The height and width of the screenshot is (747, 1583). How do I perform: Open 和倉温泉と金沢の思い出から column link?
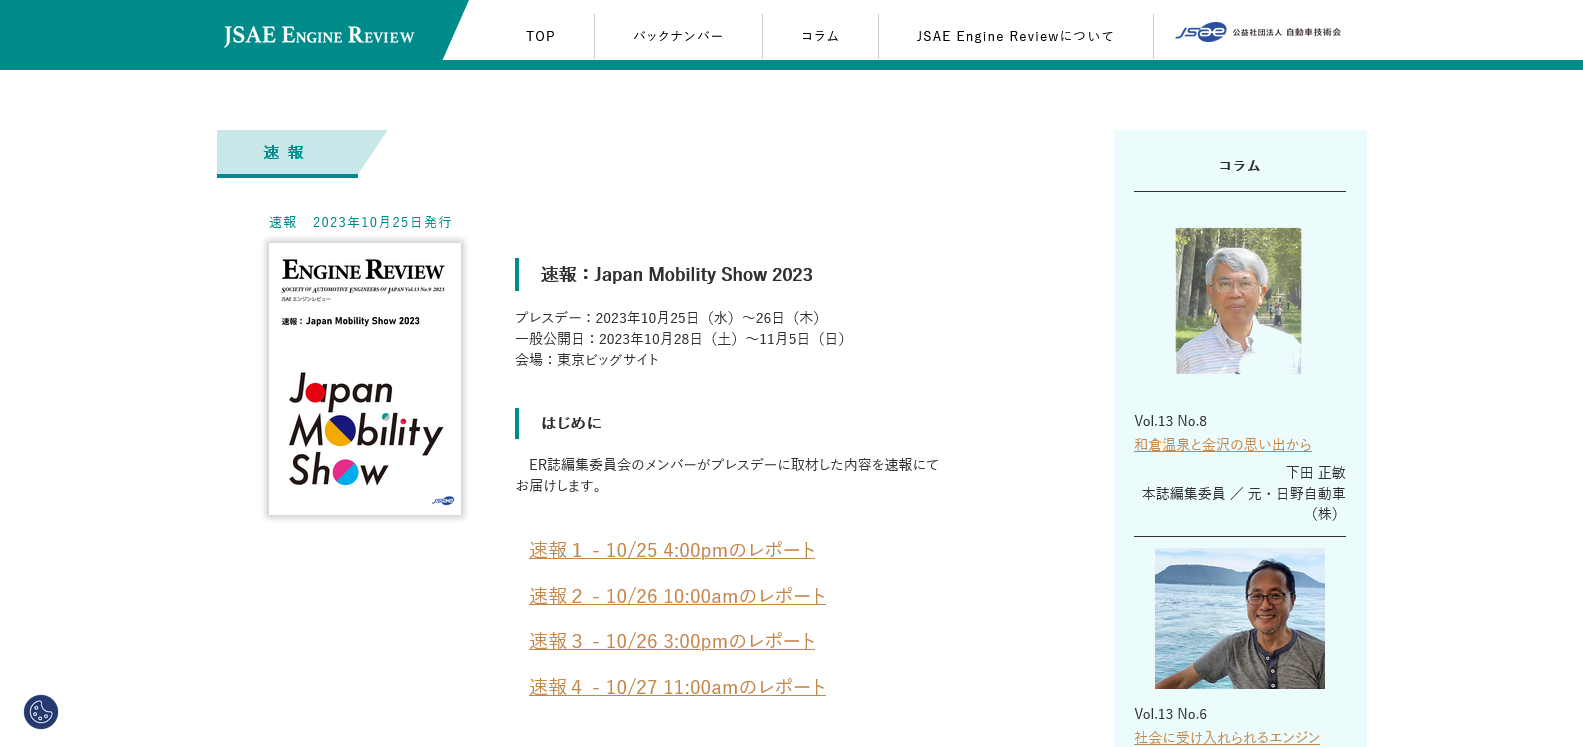coord(1222,445)
